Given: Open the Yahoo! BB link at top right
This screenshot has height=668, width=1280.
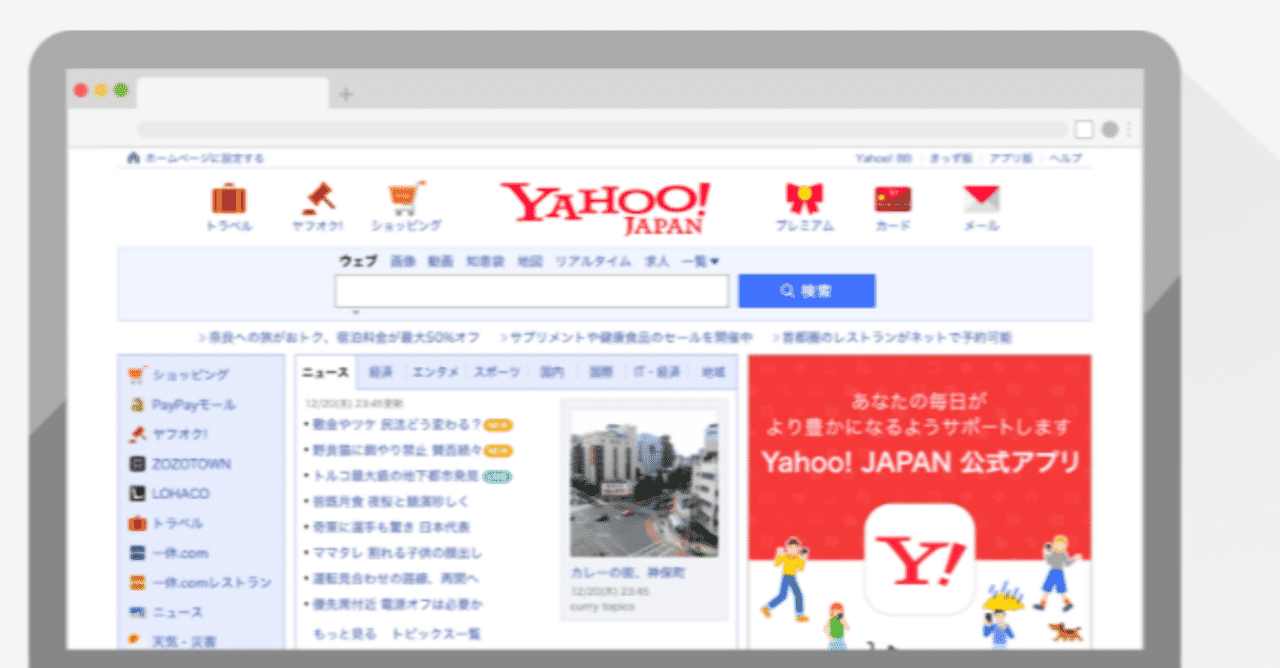Looking at the screenshot, I should coord(884,158).
